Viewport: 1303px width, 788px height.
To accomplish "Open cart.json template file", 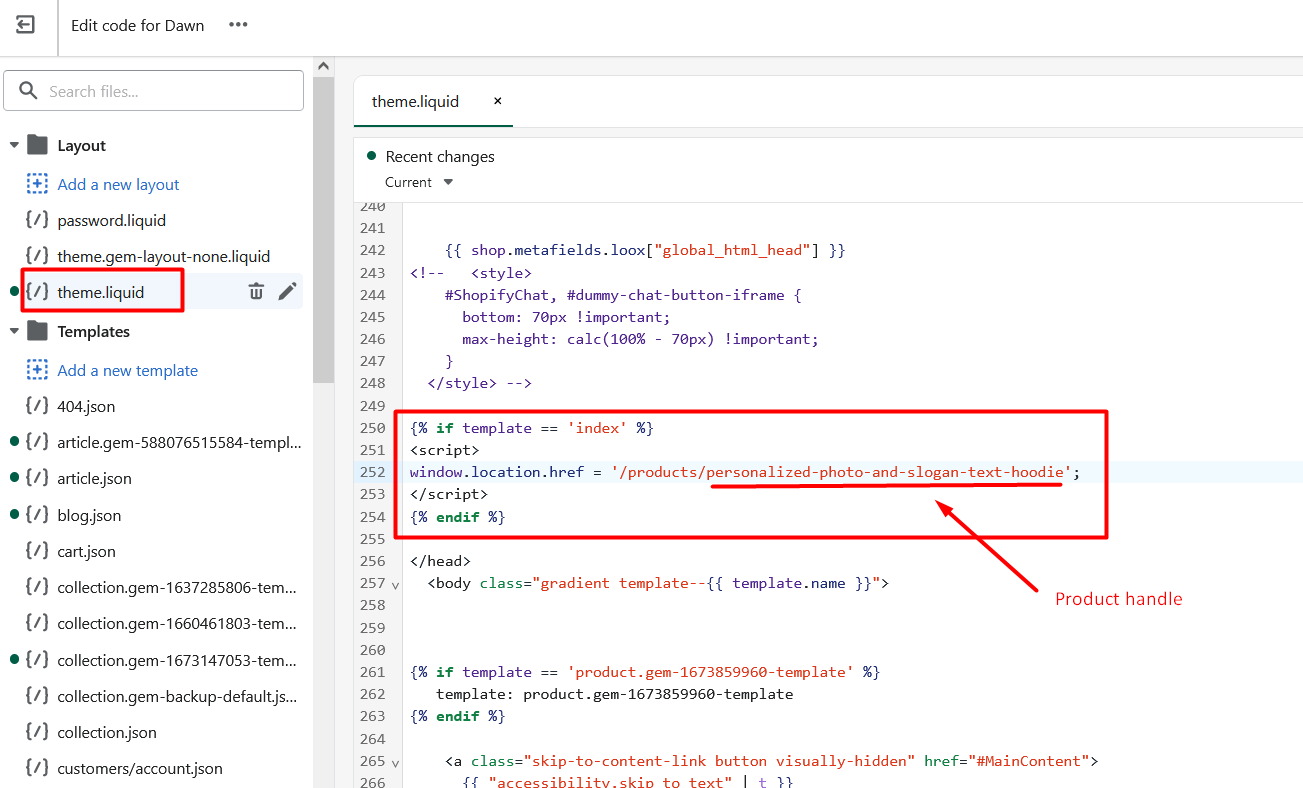I will click(x=86, y=551).
